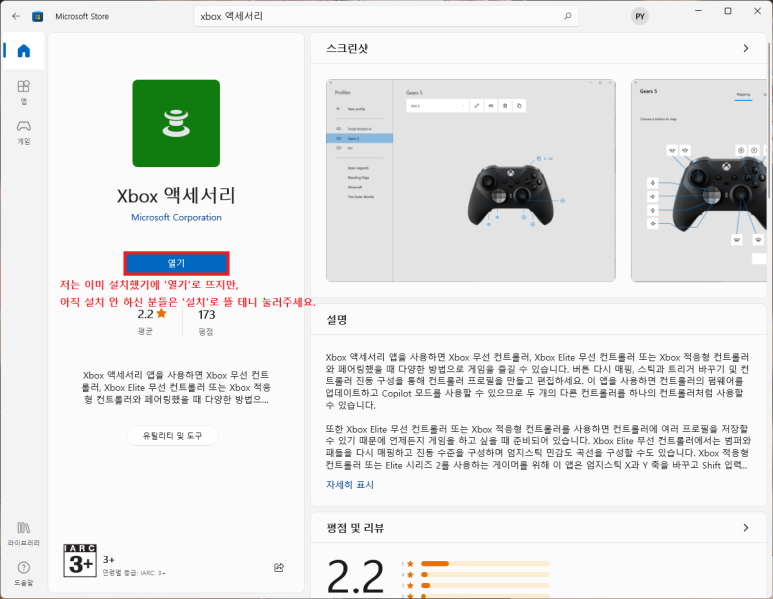Click the 5-star rating bar
This screenshot has width=773, height=599.
[485, 564]
